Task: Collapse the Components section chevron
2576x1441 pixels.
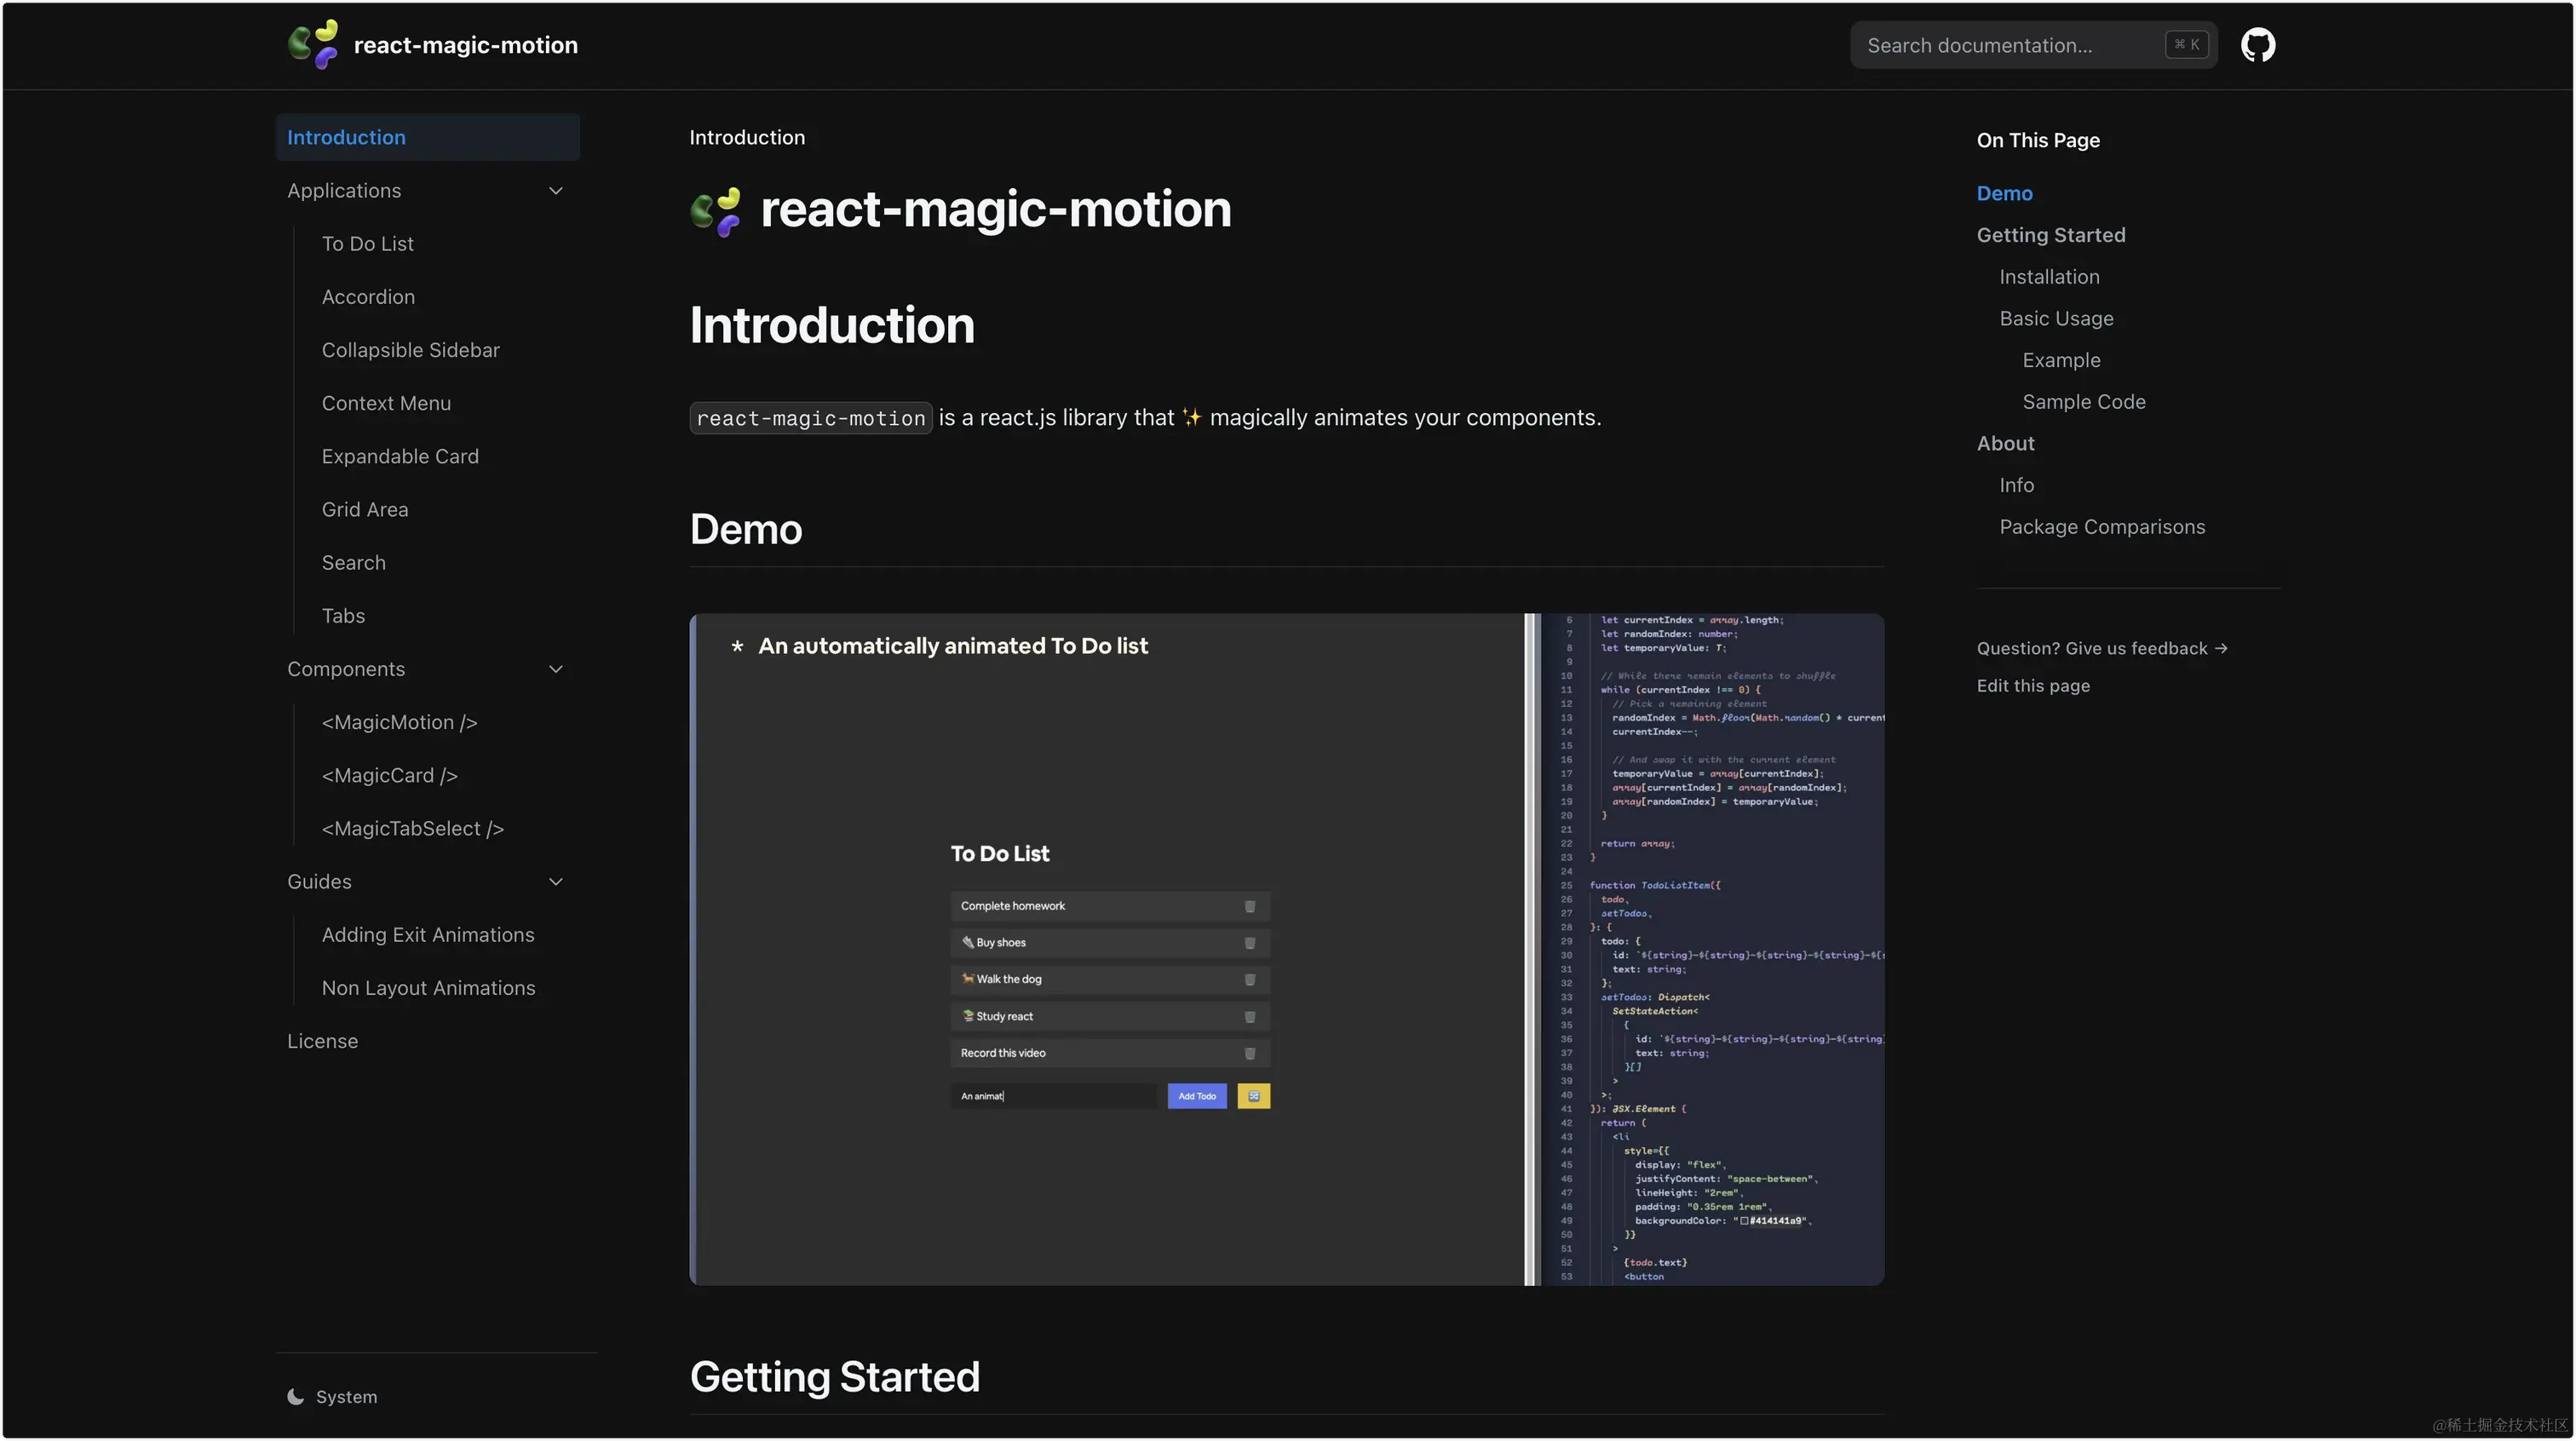Action: 556,669
